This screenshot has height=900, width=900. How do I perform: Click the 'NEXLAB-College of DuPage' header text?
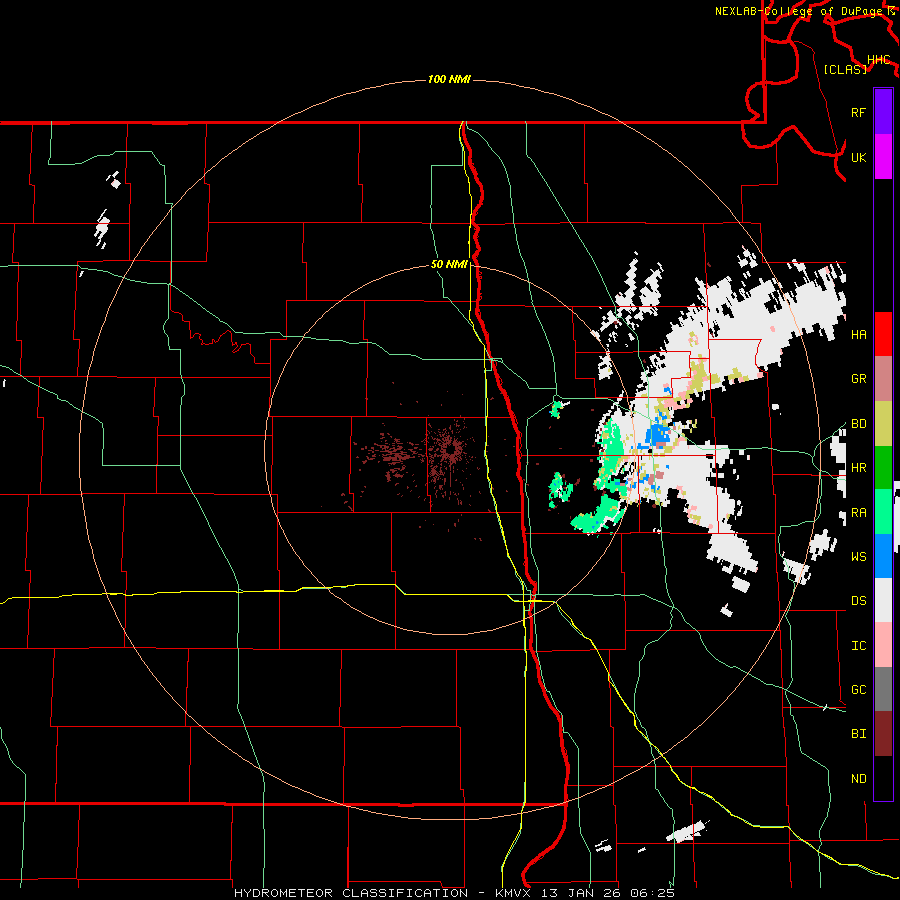point(800,11)
